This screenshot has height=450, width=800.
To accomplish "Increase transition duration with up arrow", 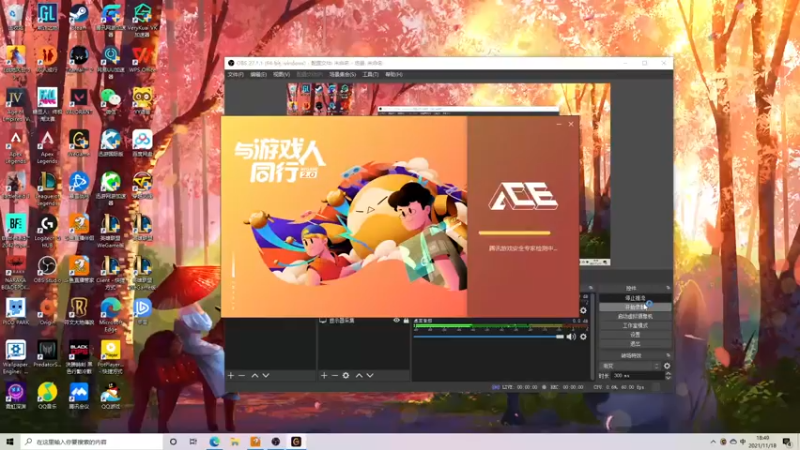I will (668, 373).
